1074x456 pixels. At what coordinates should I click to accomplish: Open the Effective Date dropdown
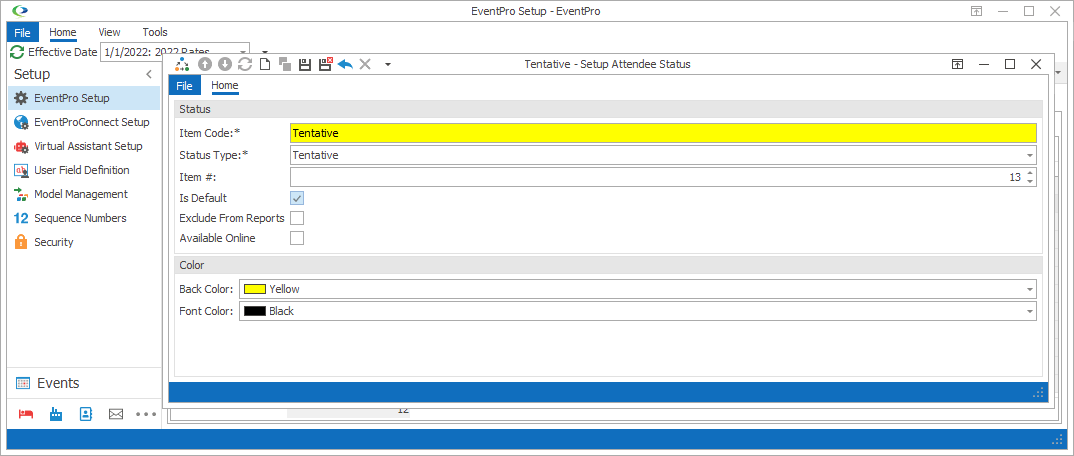tap(242, 52)
